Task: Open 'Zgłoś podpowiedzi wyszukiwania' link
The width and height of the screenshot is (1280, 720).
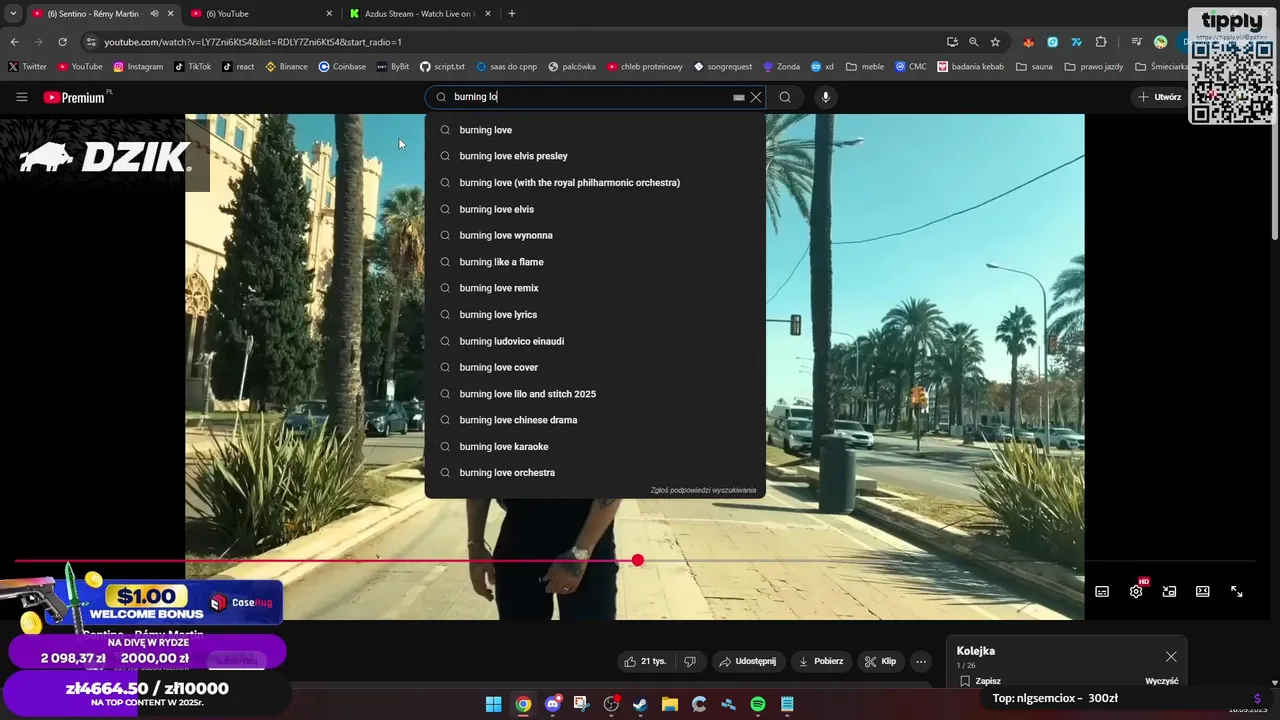Action: [x=703, y=490]
